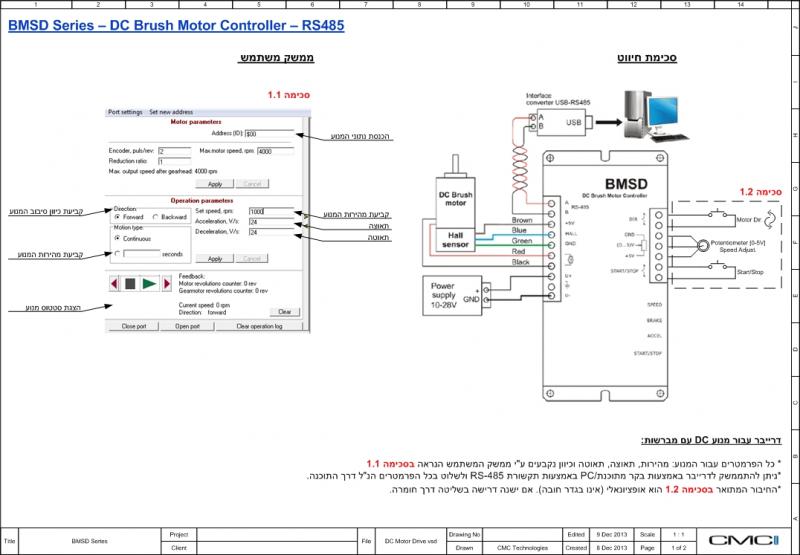
Task: Click the large 'BMSD' controller label
Action: [x=626, y=184]
